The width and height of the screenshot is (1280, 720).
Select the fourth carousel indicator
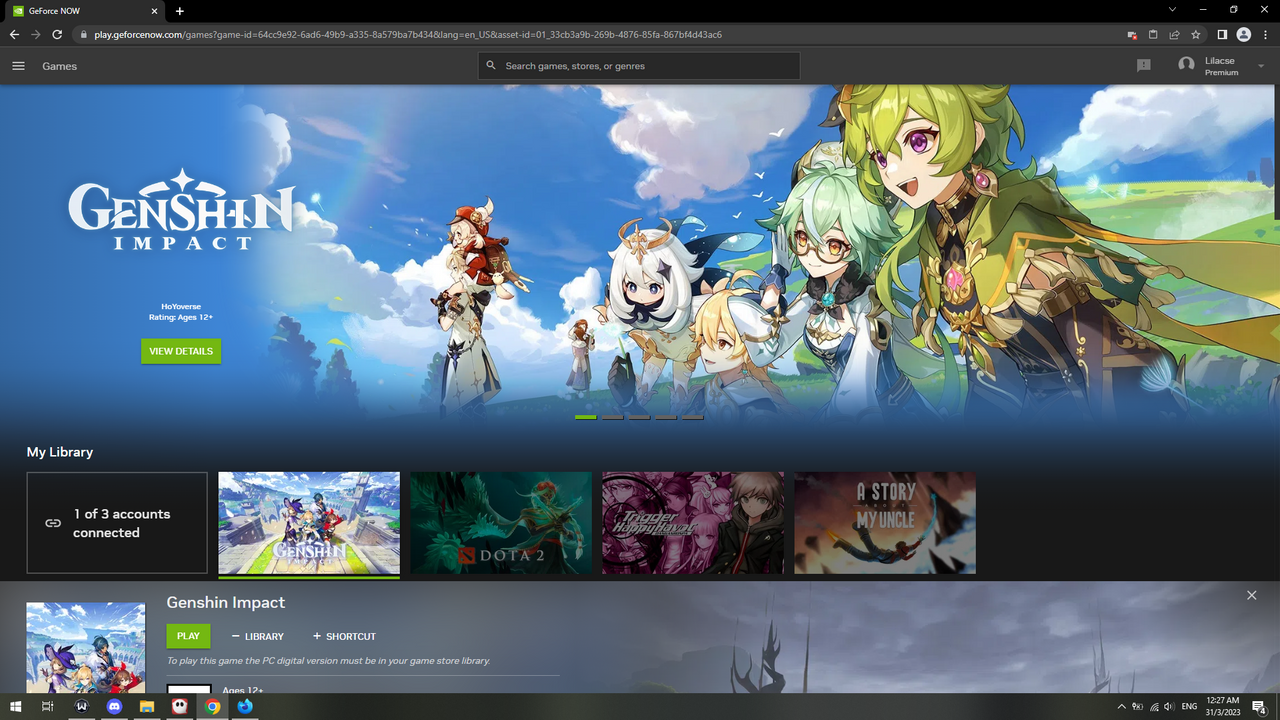pyautogui.click(x=666, y=417)
